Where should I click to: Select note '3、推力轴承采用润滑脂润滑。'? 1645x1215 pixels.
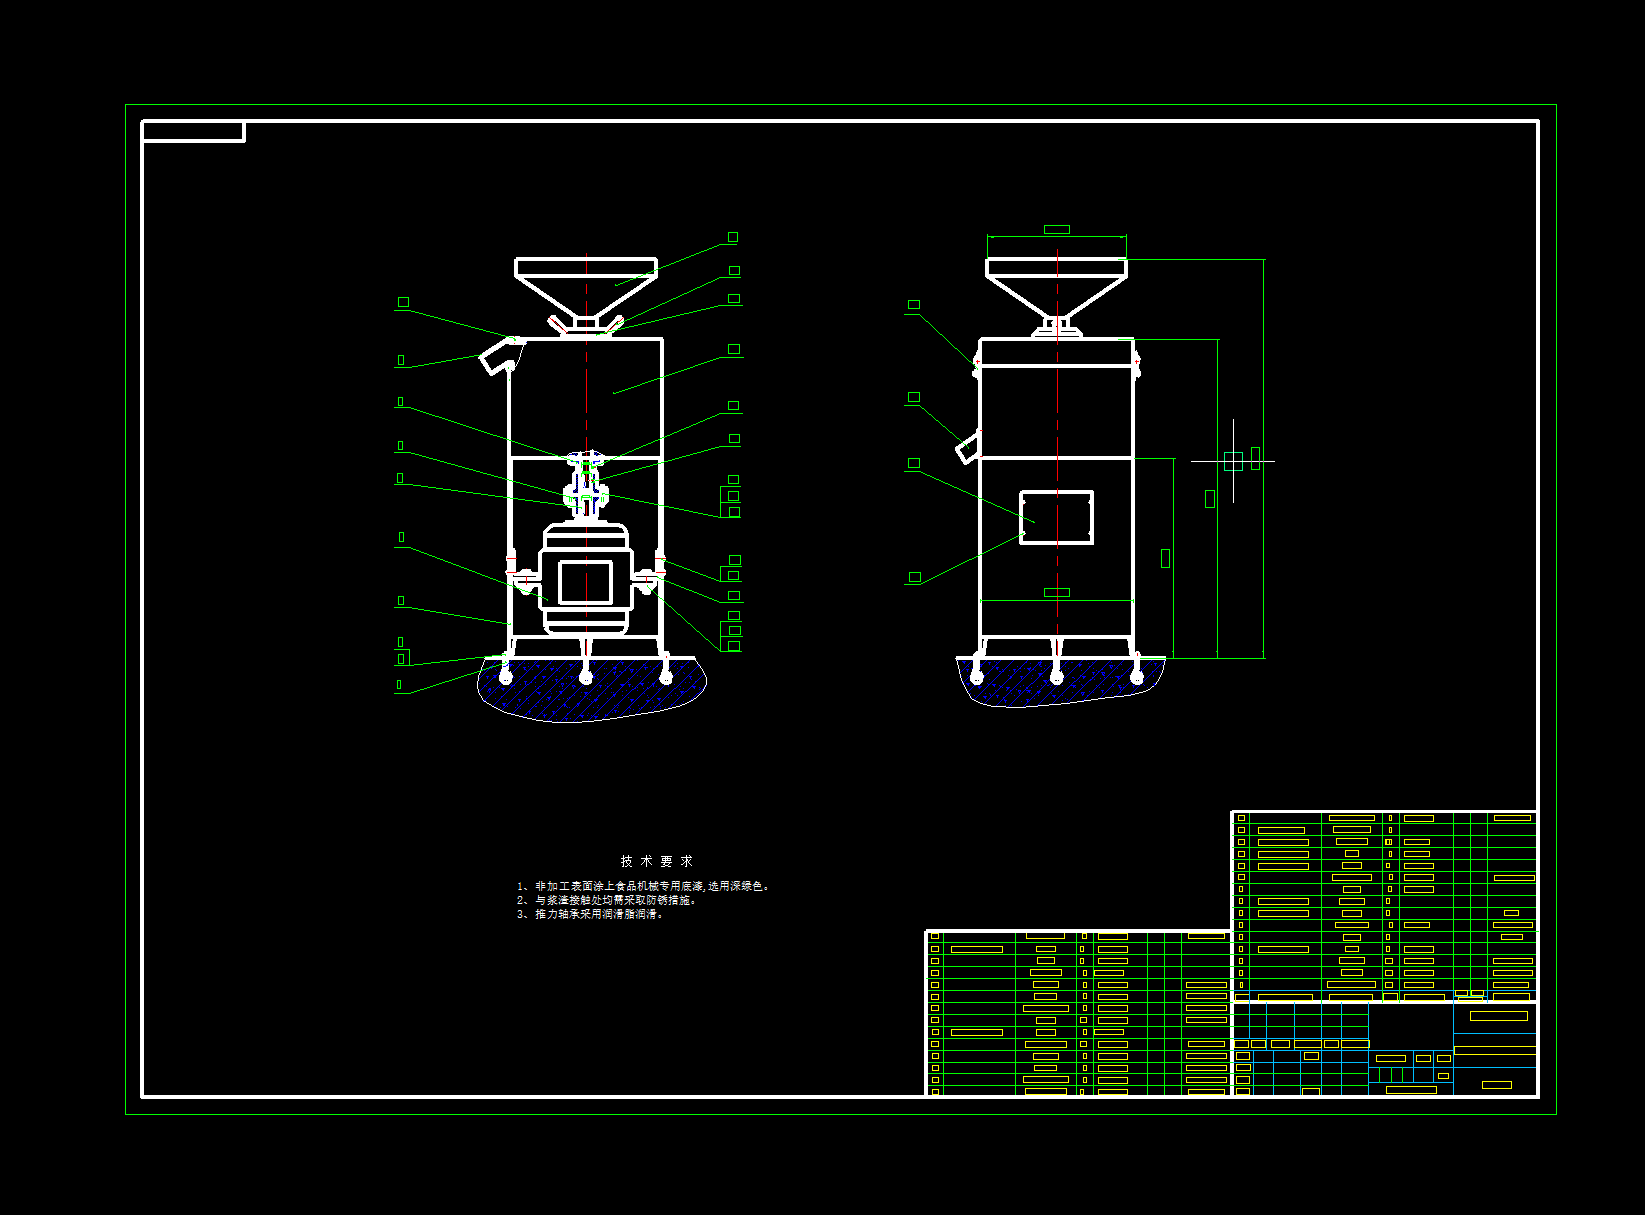pos(590,914)
